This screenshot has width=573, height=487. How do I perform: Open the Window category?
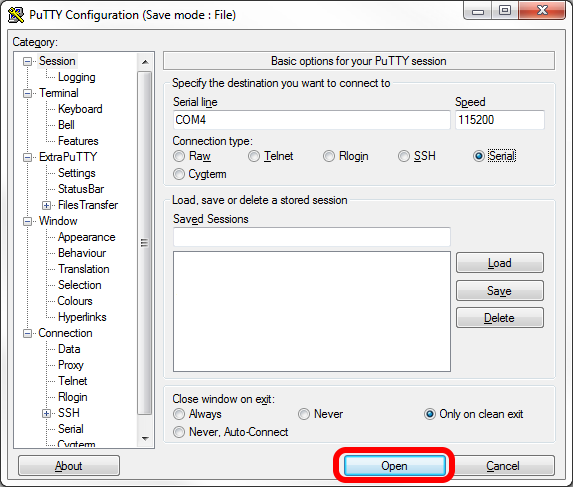click(x=58, y=221)
